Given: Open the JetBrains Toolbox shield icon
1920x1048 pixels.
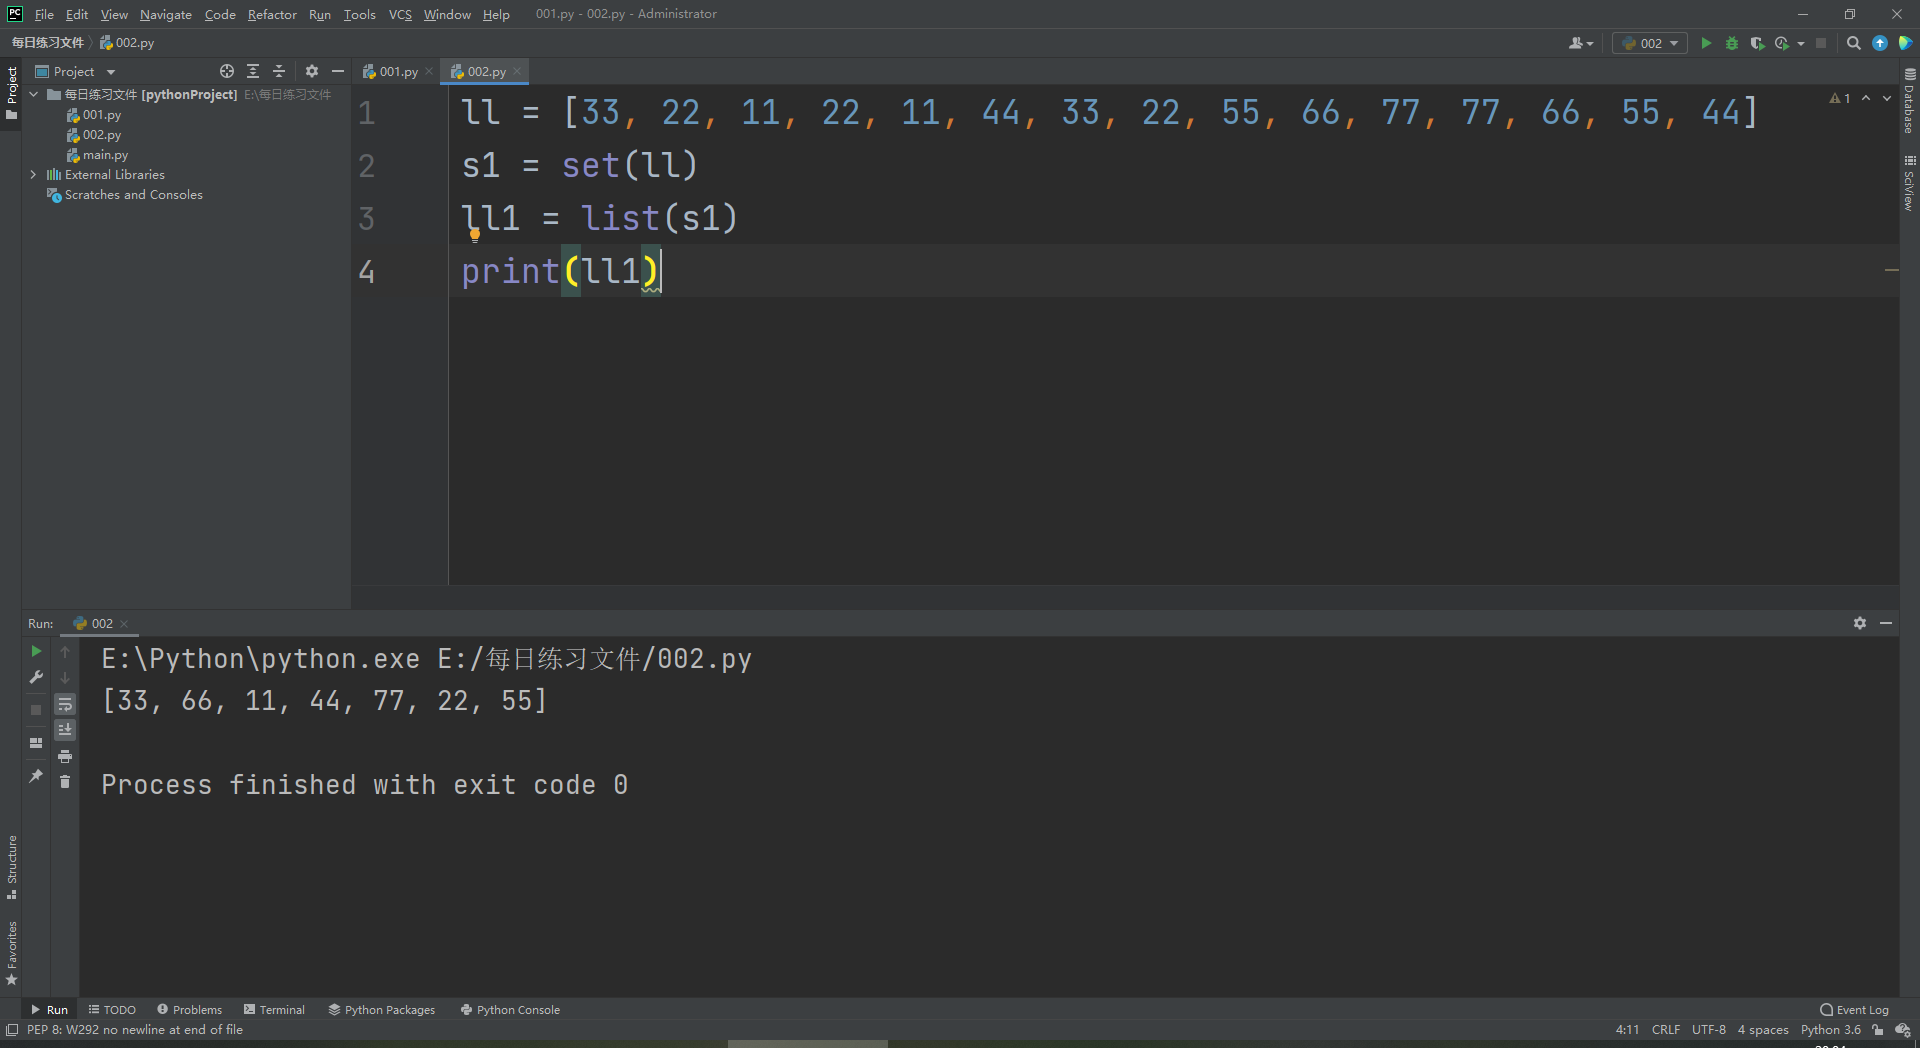Looking at the screenshot, I should coord(1905,43).
